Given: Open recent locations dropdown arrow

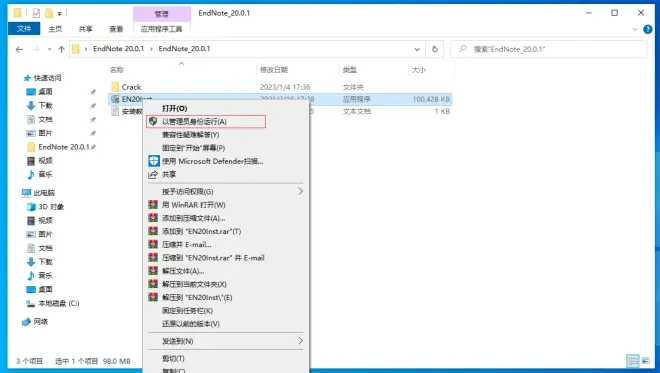Looking at the screenshot, I should point(50,49).
